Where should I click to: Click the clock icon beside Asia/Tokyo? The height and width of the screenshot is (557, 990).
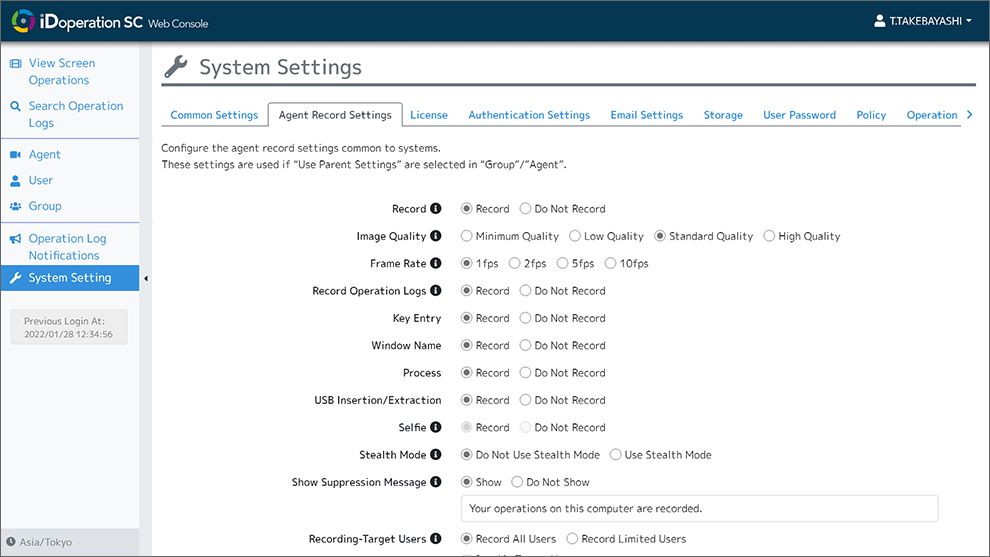coord(11,542)
